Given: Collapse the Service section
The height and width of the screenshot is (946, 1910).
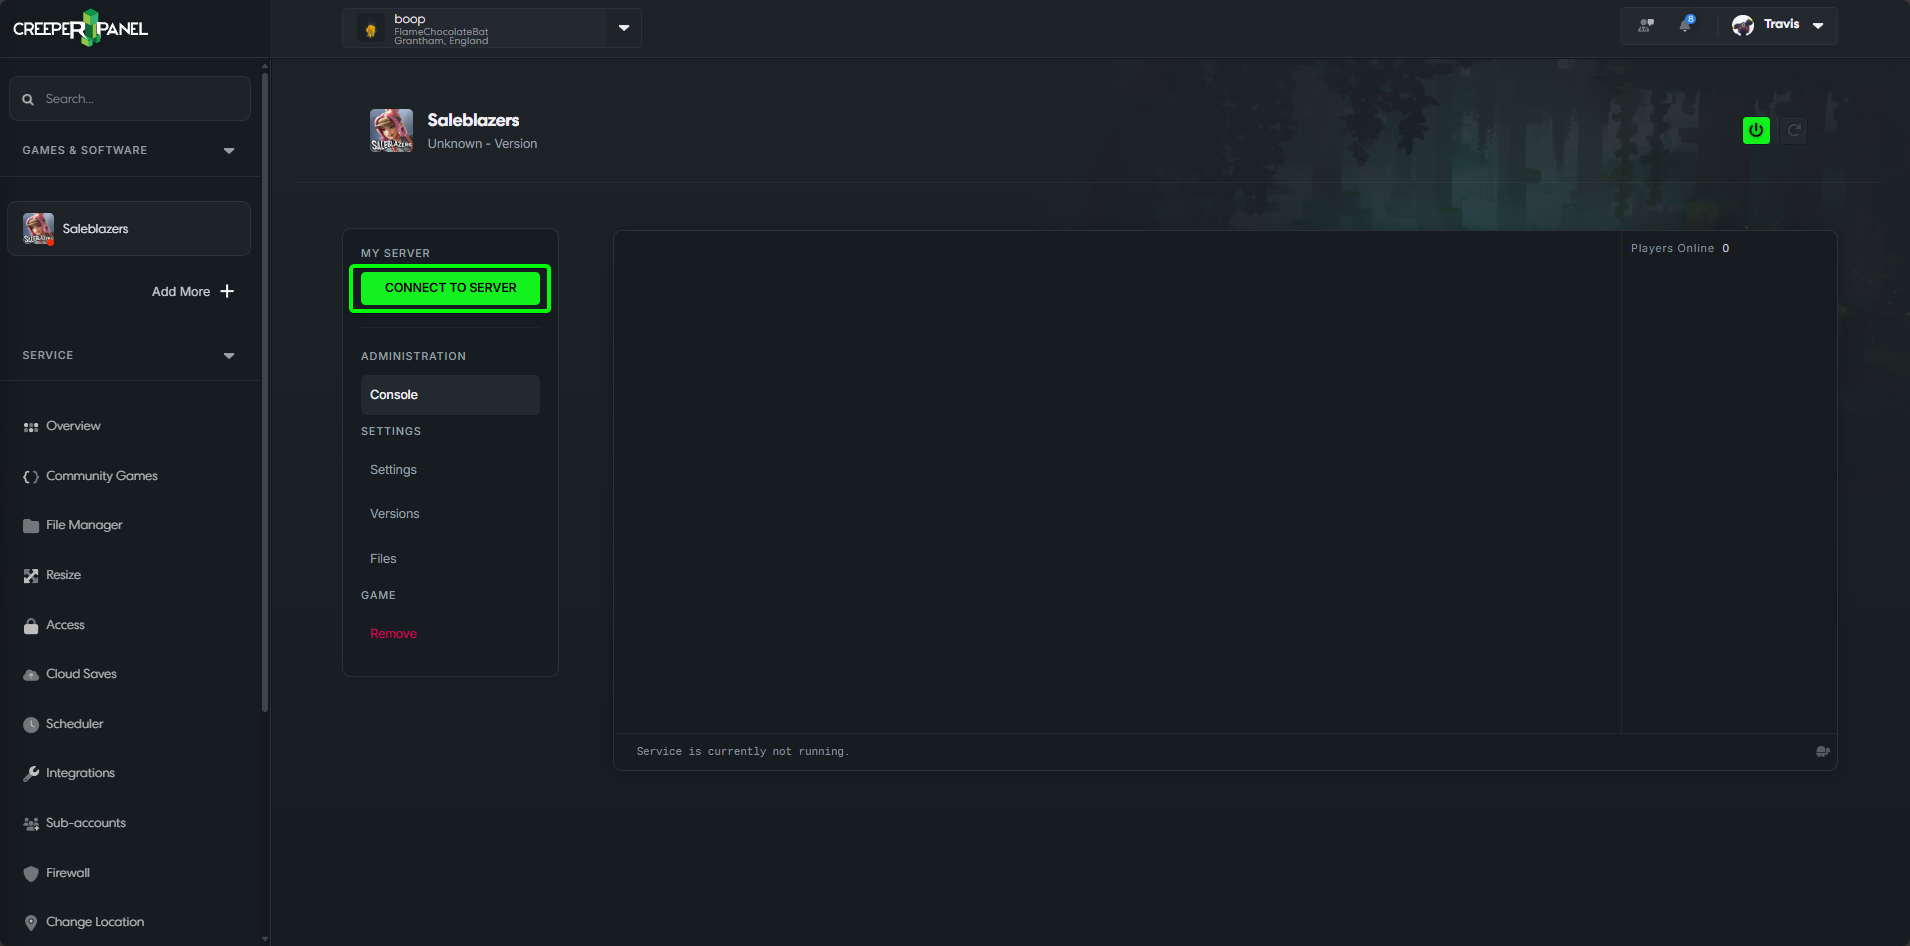Looking at the screenshot, I should click(x=229, y=356).
